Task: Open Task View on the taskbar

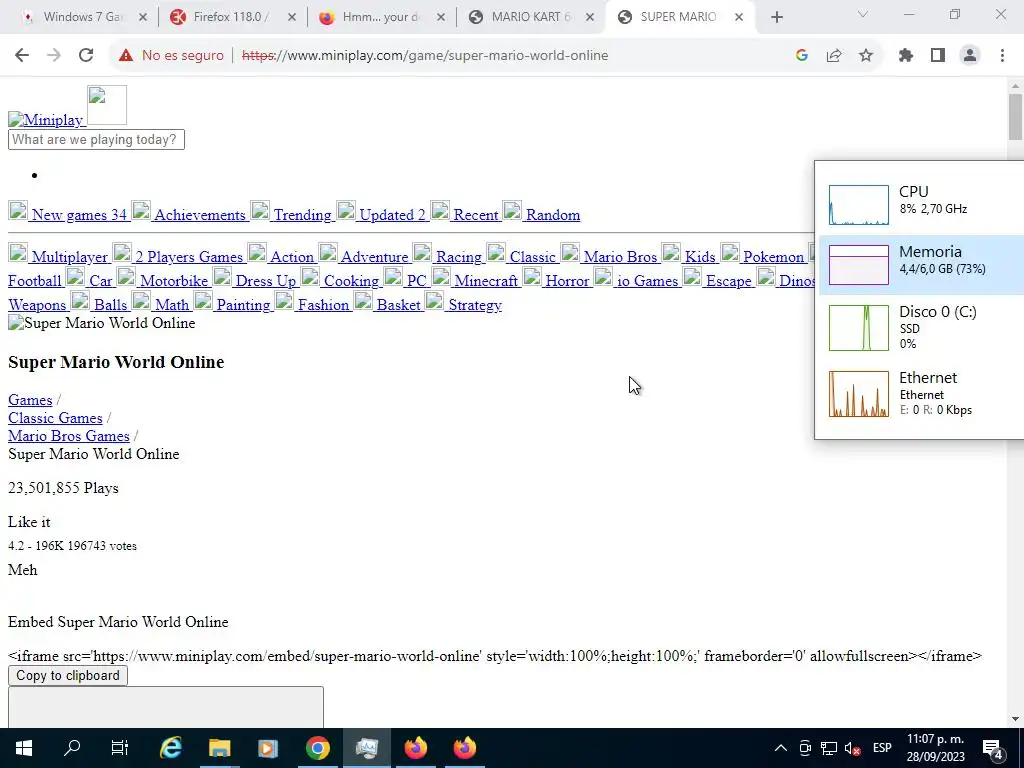Action: pos(120,748)
